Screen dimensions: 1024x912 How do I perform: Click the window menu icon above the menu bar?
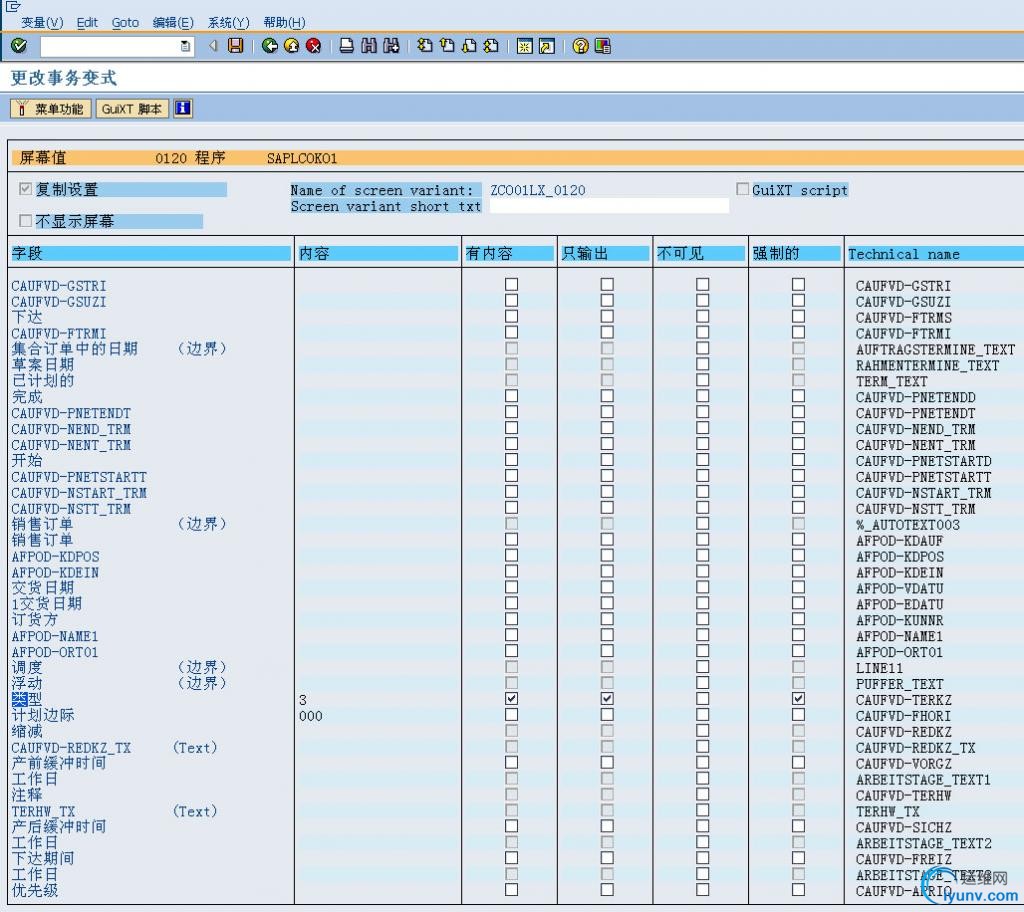click(x=12, y=6)
